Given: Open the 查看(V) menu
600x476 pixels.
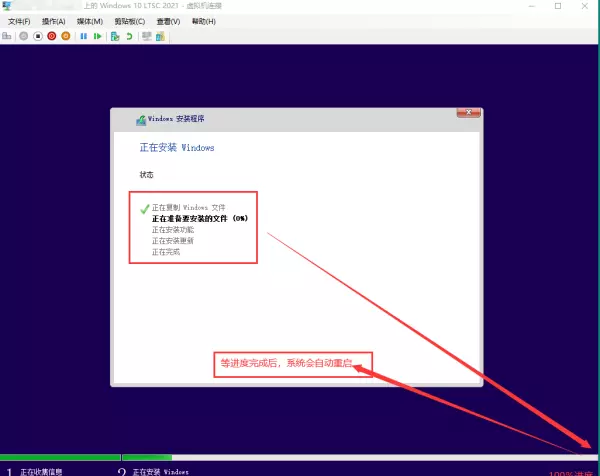Looking at the screenshot, I should click(x=168, y=21).
